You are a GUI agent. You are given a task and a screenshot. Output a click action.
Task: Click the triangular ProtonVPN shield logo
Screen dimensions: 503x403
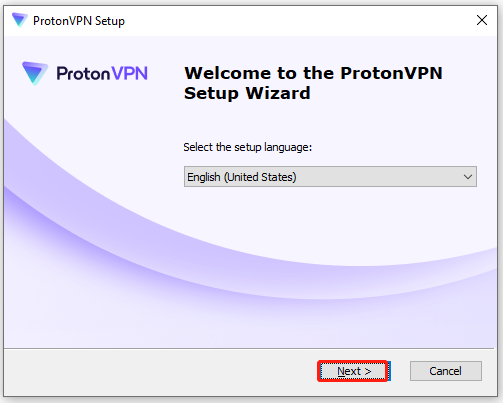[x=35, y=73]
